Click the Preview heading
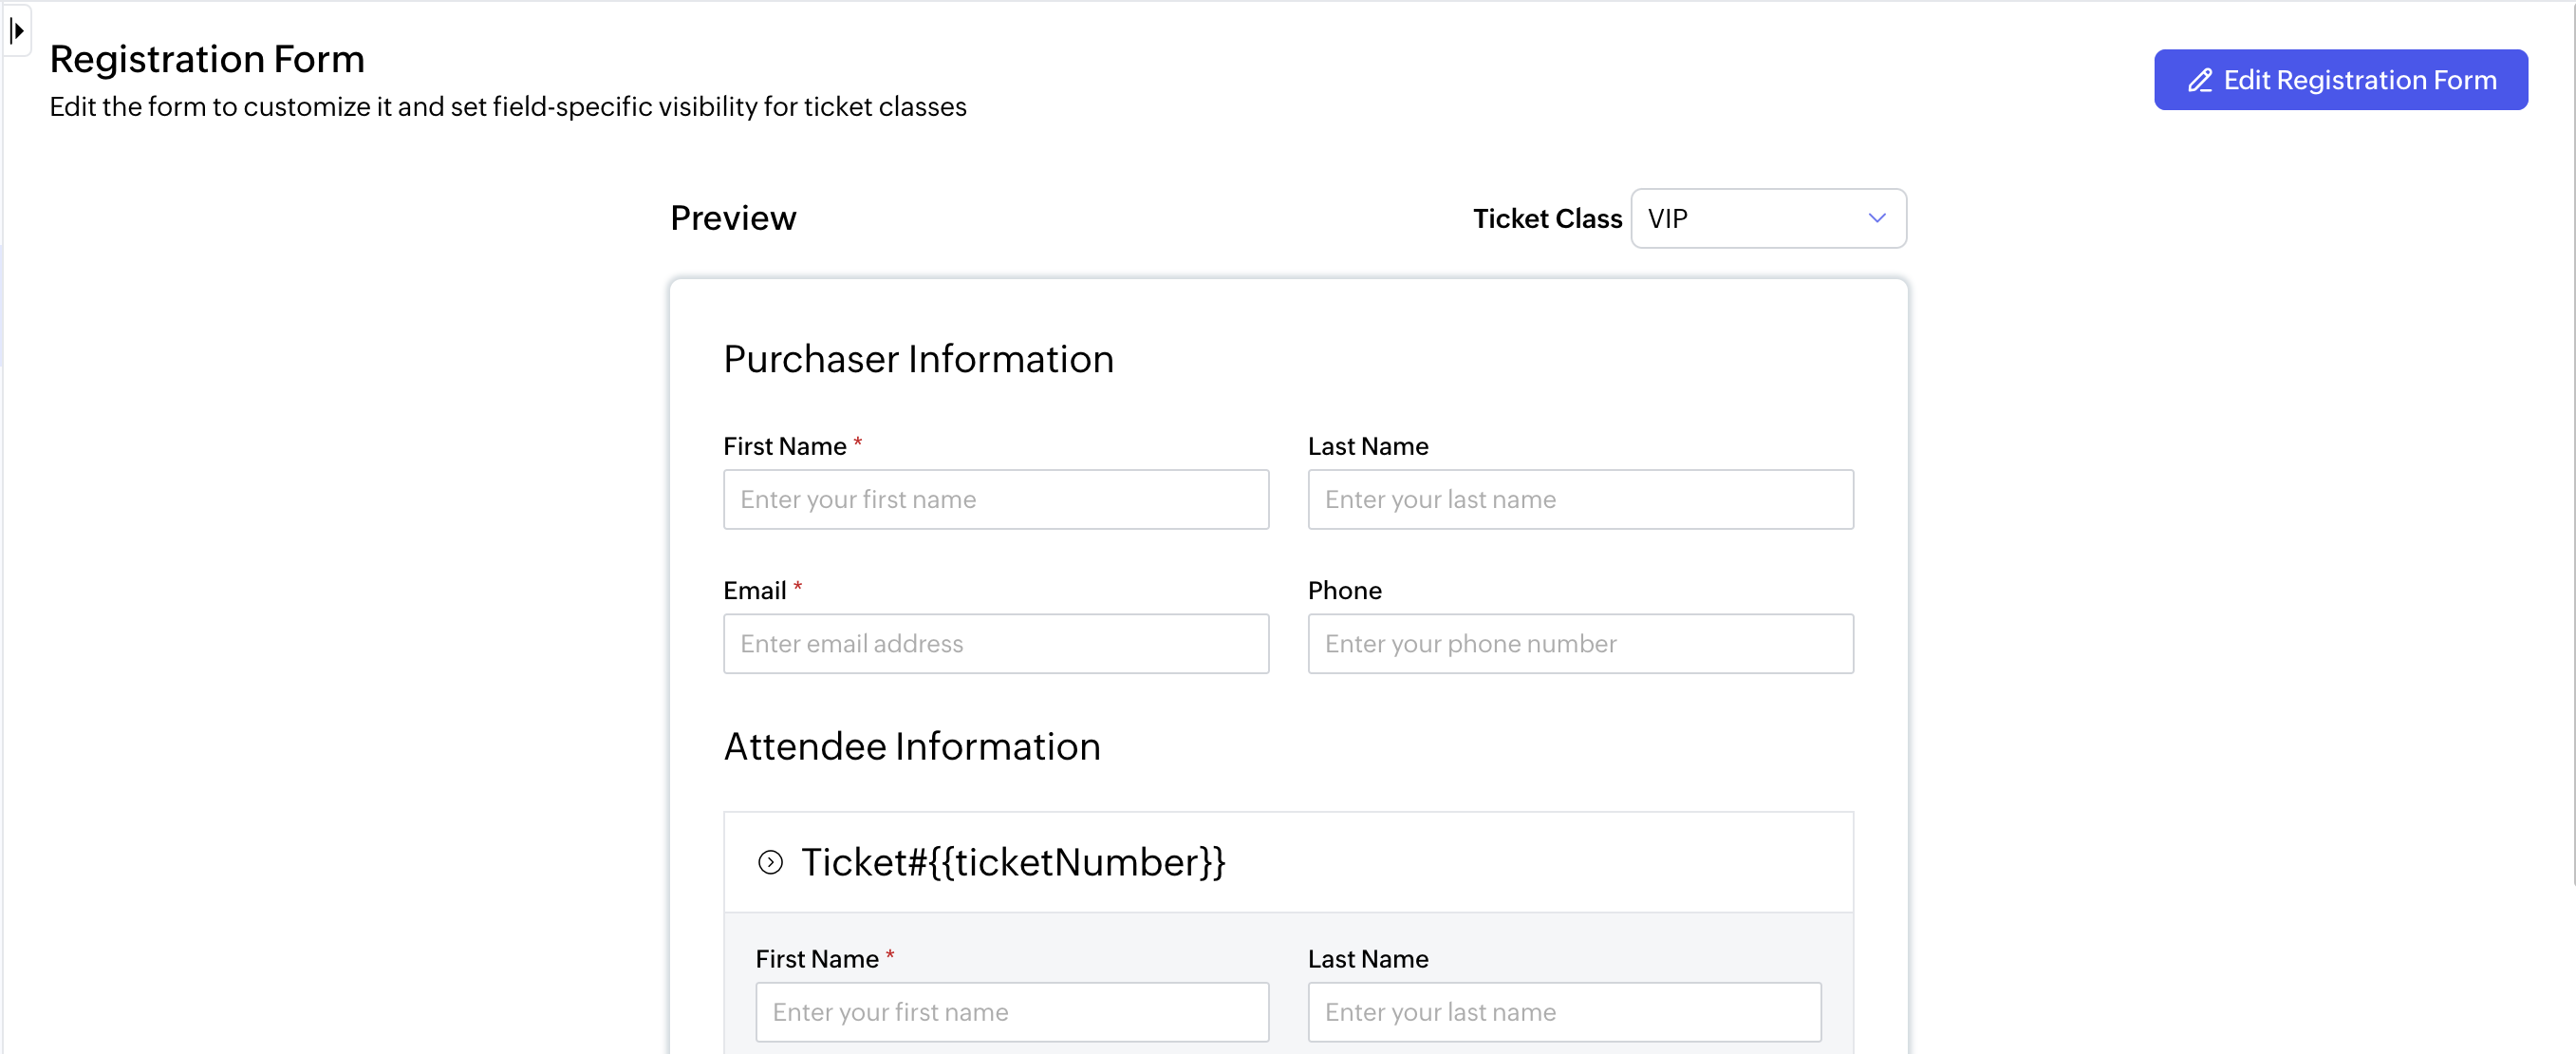This screenshot has width=2576, height=1054. point(733,218)
